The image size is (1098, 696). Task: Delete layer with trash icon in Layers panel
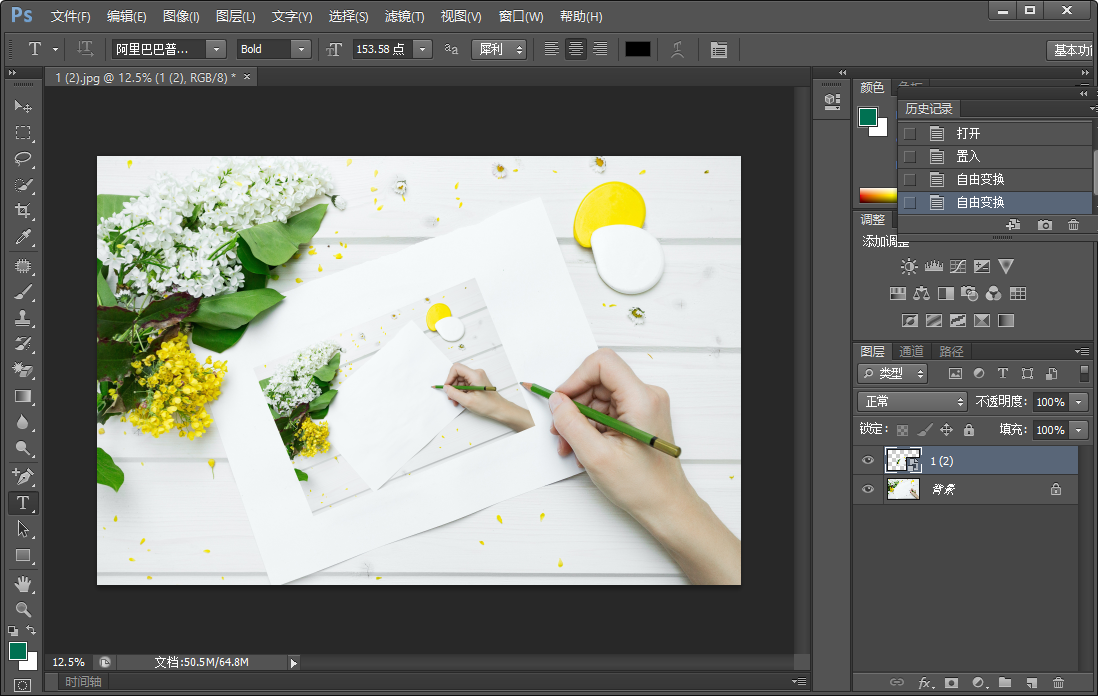[x=1058, y=682]
